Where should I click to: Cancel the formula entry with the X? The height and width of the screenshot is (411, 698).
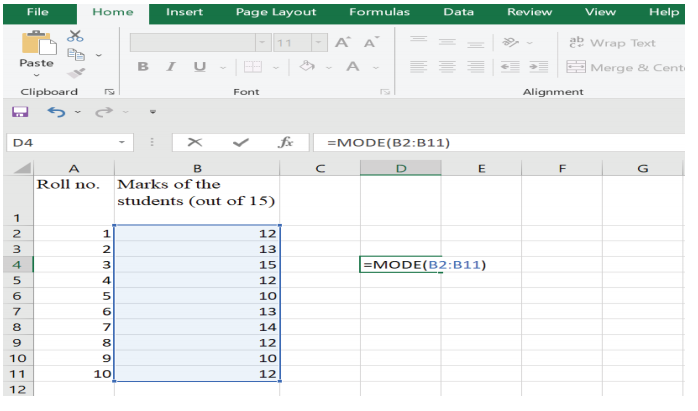[x=194, y=143]
